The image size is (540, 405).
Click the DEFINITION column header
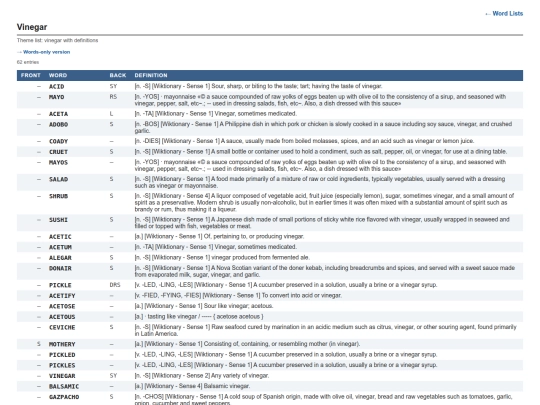pyautogui.click(x=151, y=75)
